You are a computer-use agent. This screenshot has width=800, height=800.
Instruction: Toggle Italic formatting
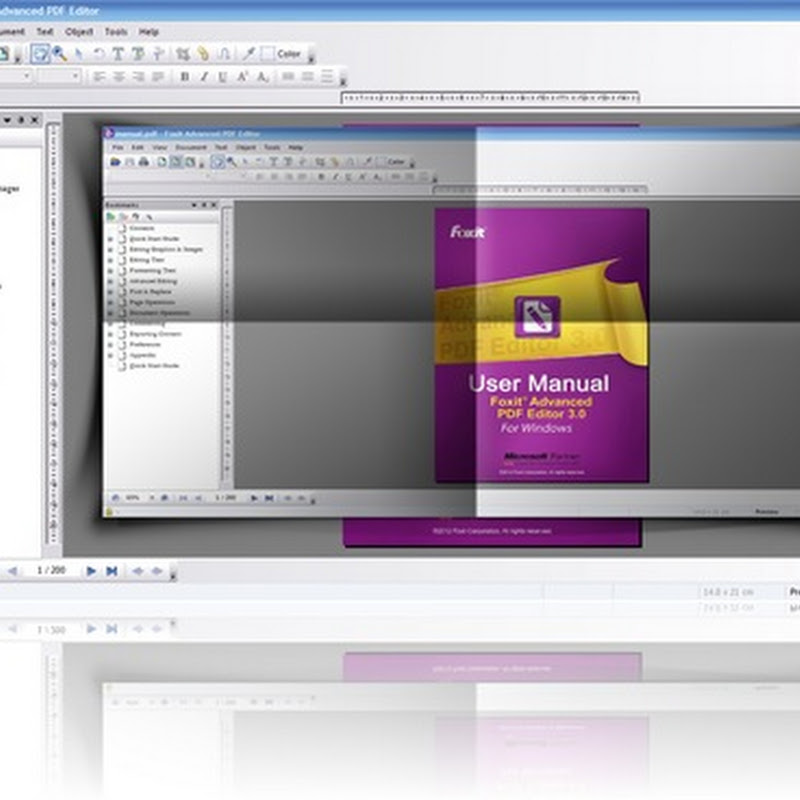coord(204,76)
